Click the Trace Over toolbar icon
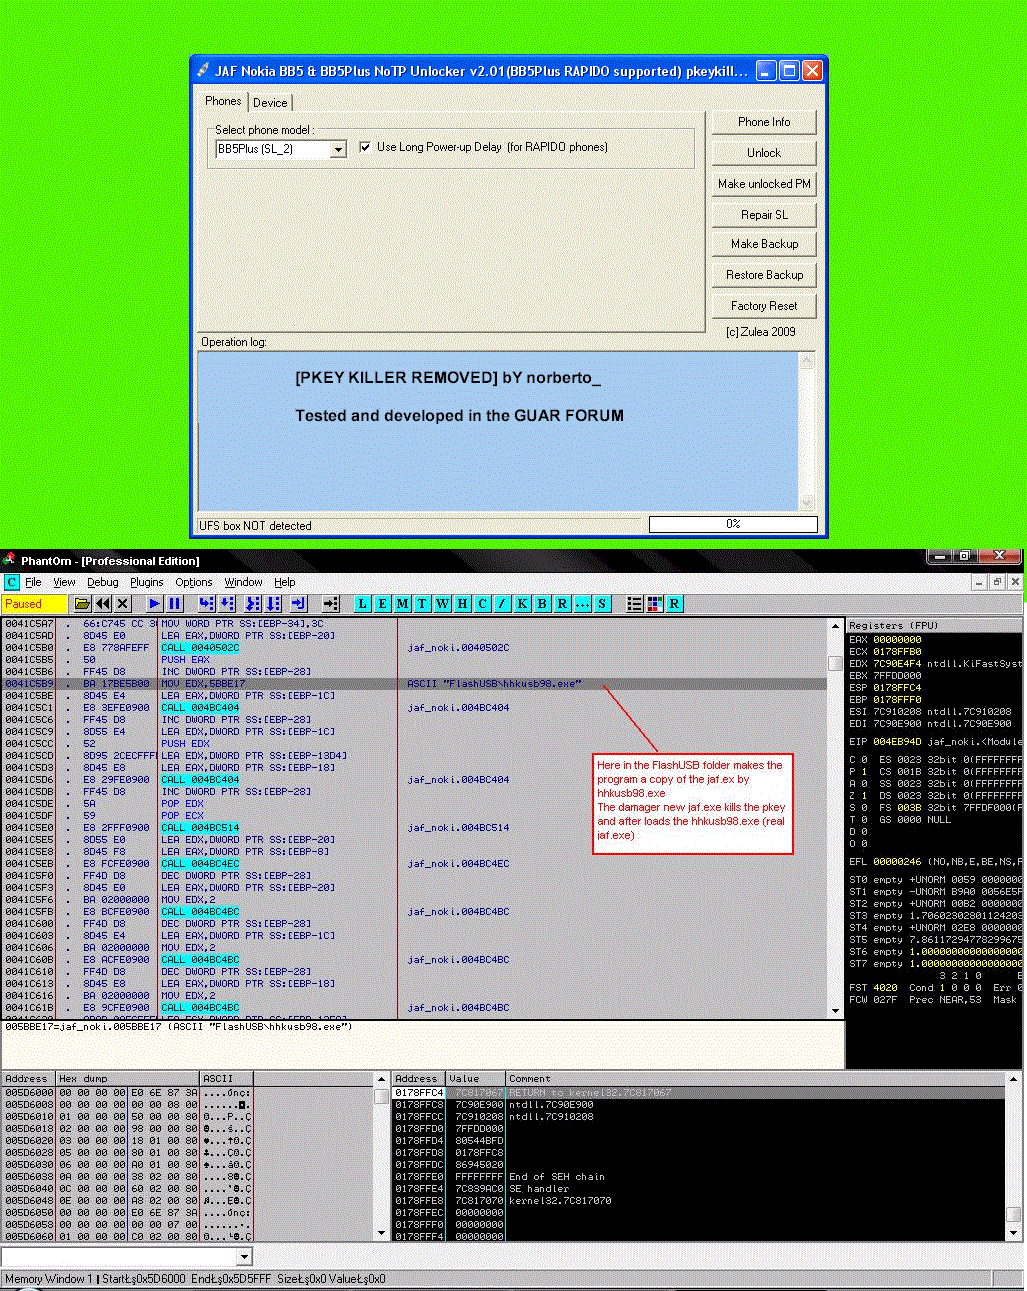The width and height of the screenshot is (1027, 1291). click(x=273, y=604)
